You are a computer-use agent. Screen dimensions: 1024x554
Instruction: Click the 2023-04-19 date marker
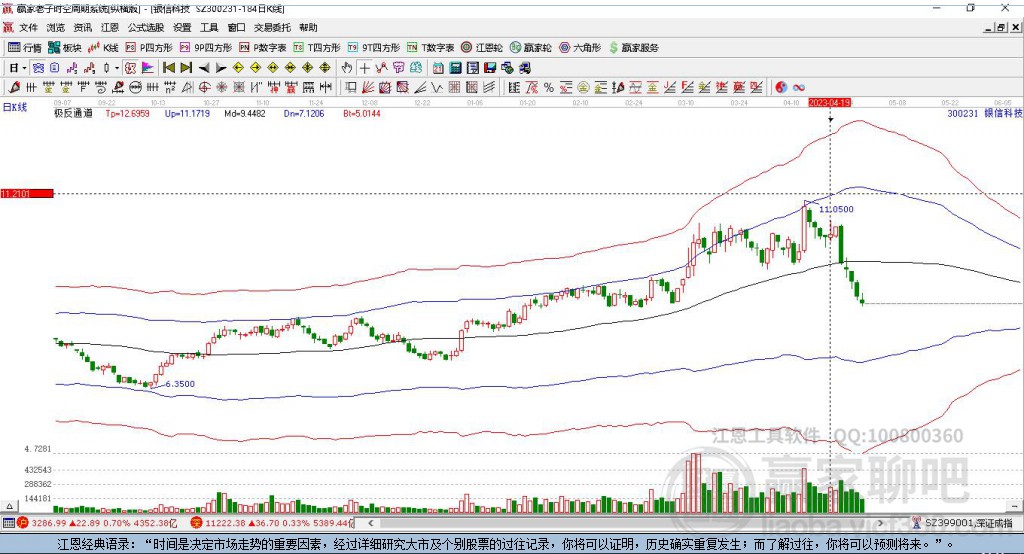[829, 103]
